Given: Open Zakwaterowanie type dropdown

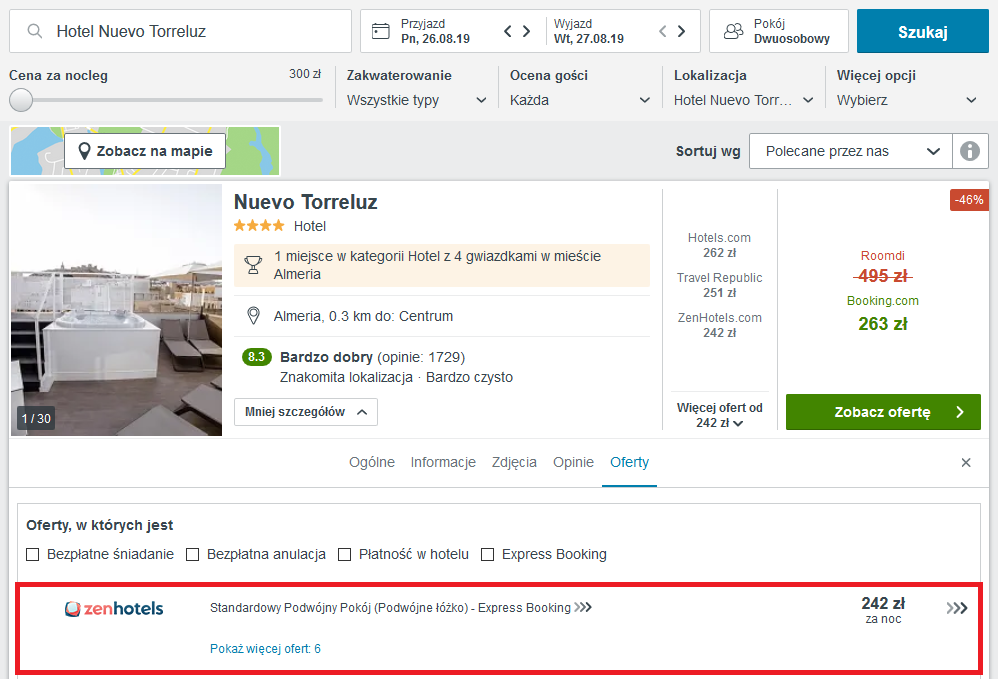Looking at the screenshot, I should [x=416, y=100].
